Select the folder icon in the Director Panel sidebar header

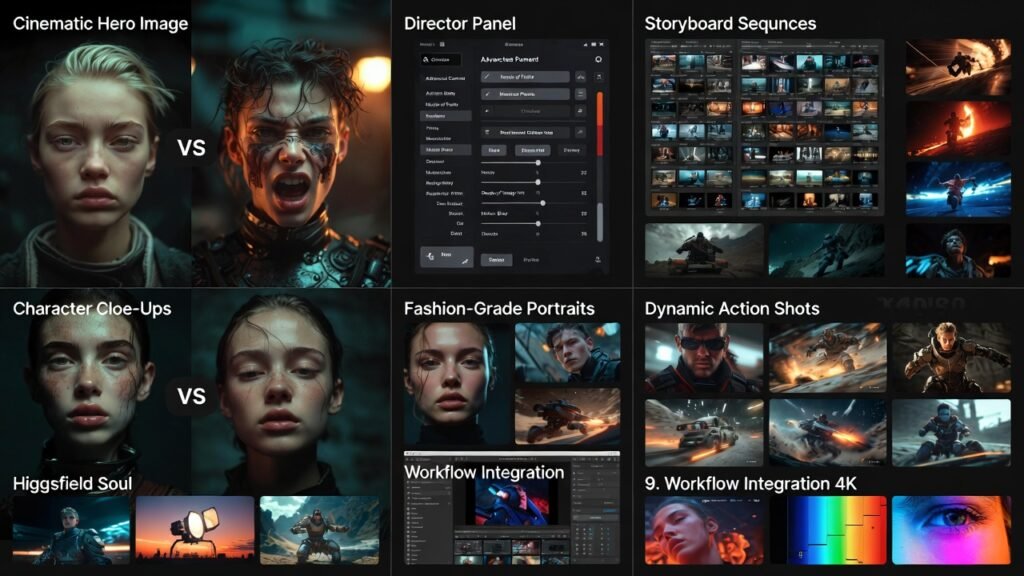tap(425, 59)
